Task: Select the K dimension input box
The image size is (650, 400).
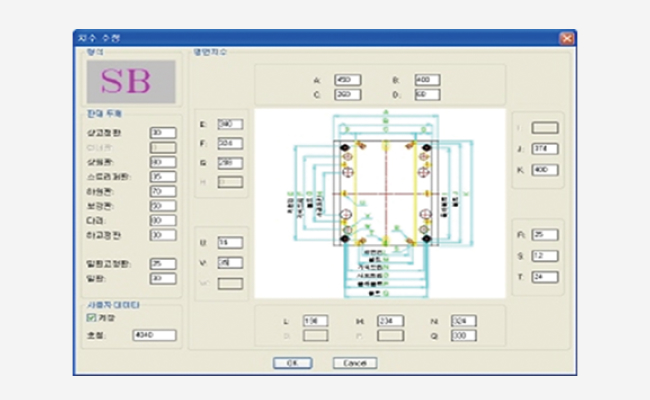Action: click(x=545, y=170)
